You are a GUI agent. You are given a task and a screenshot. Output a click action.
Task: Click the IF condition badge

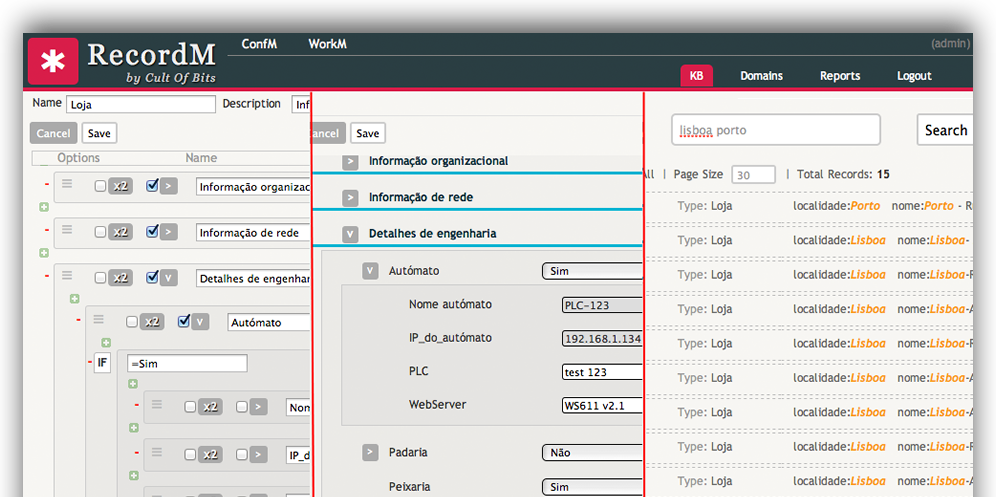point(102,363)
